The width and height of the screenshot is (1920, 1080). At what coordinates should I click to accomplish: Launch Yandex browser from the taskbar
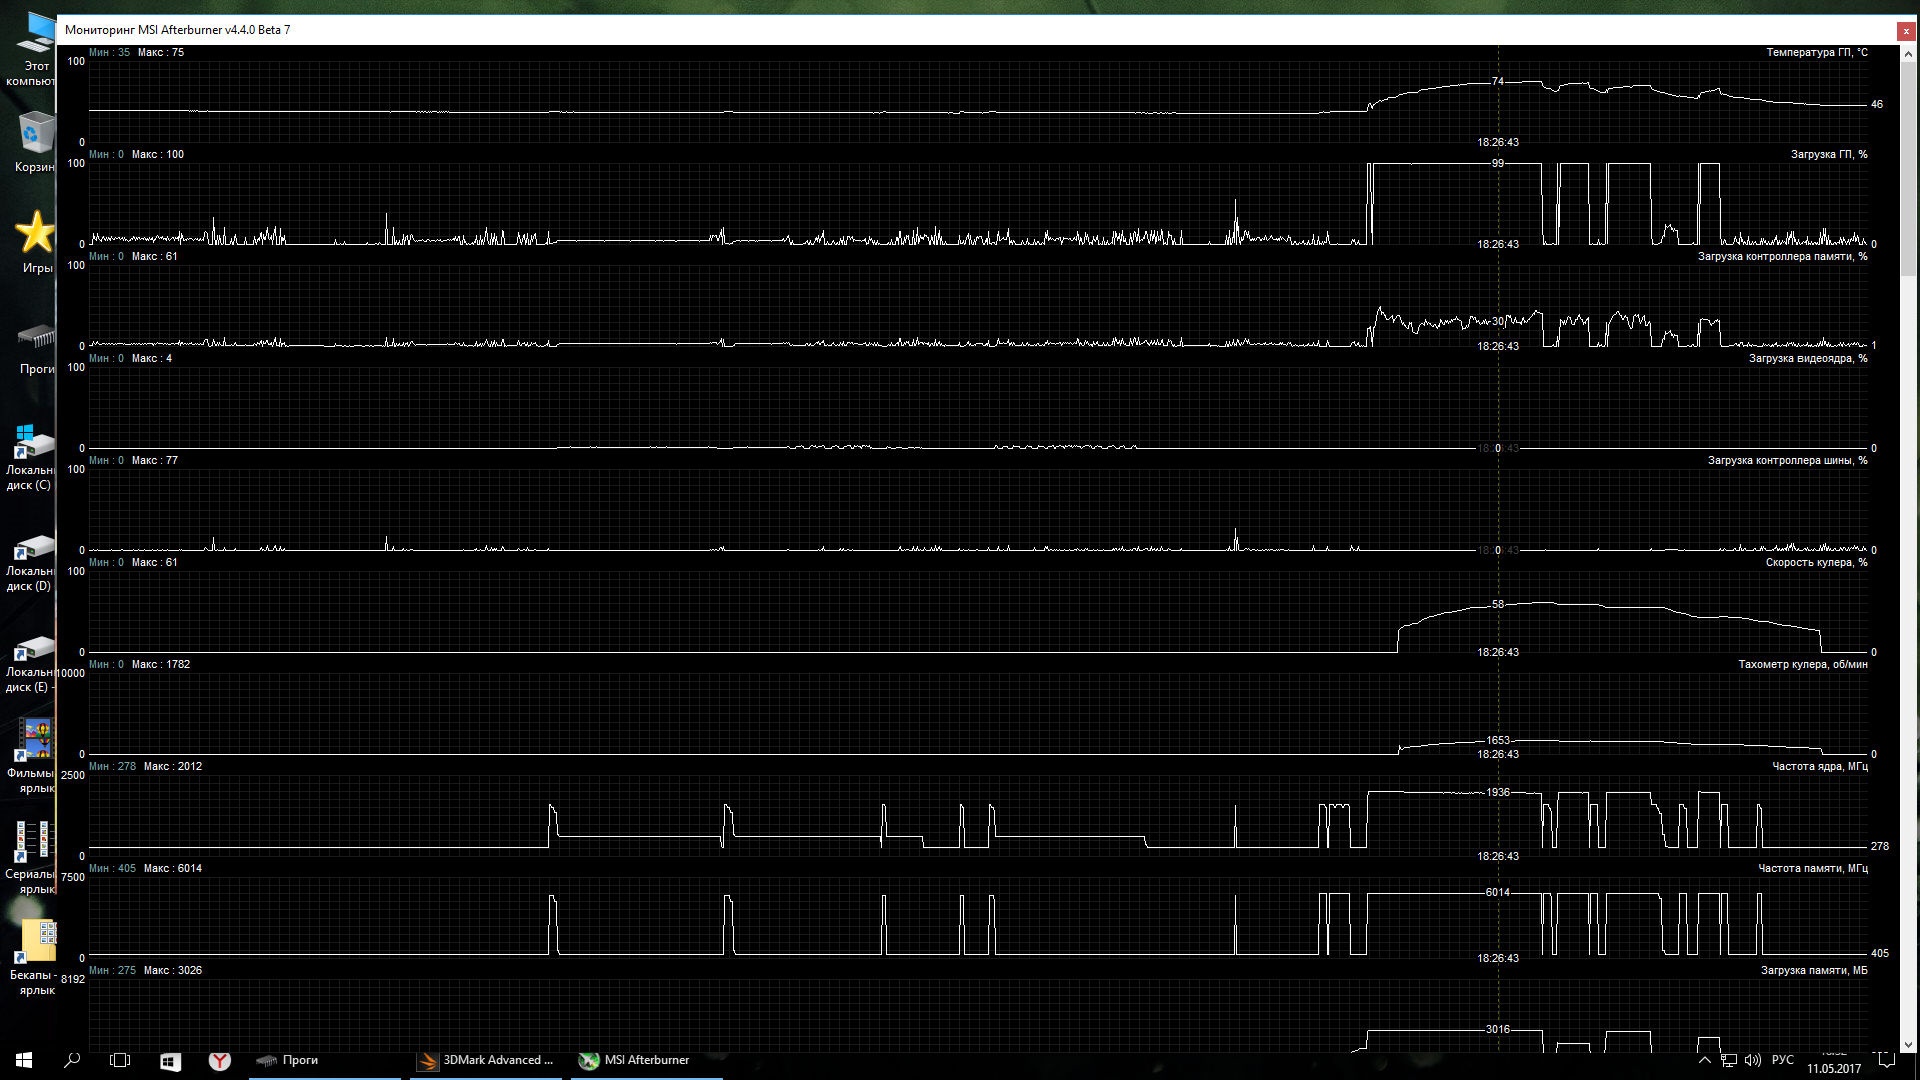(x=219, y=1060)
